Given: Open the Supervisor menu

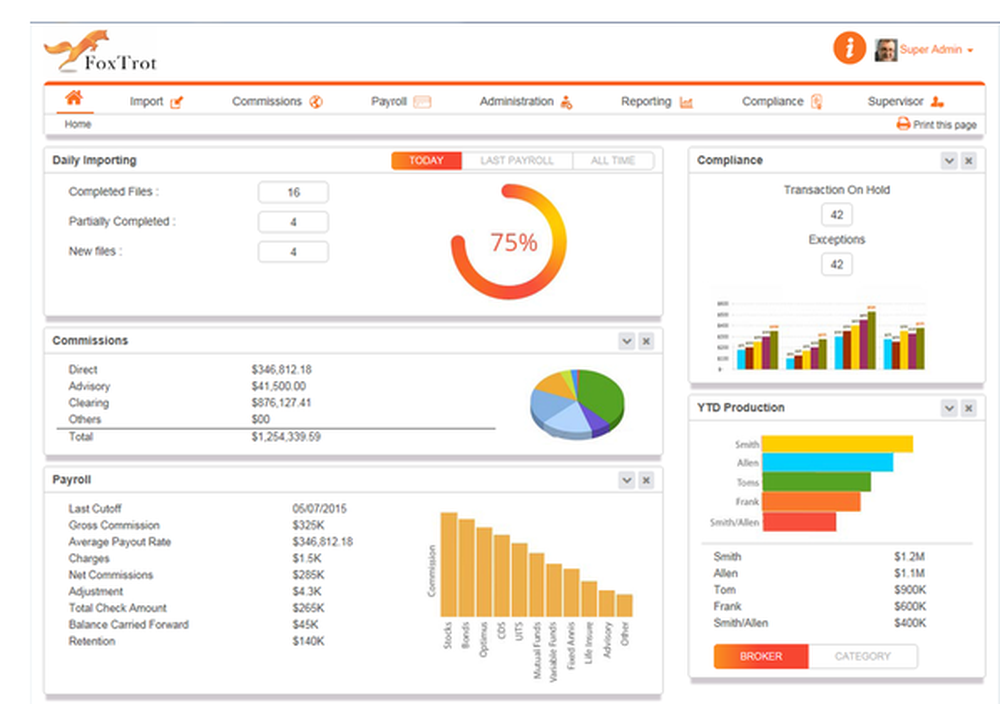Looking at the screenshot, I should (906, 102).
